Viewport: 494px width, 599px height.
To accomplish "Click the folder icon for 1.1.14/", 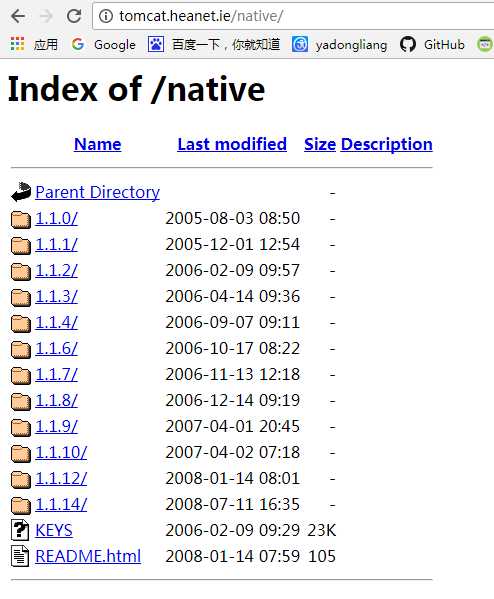I will coord(21,505).
